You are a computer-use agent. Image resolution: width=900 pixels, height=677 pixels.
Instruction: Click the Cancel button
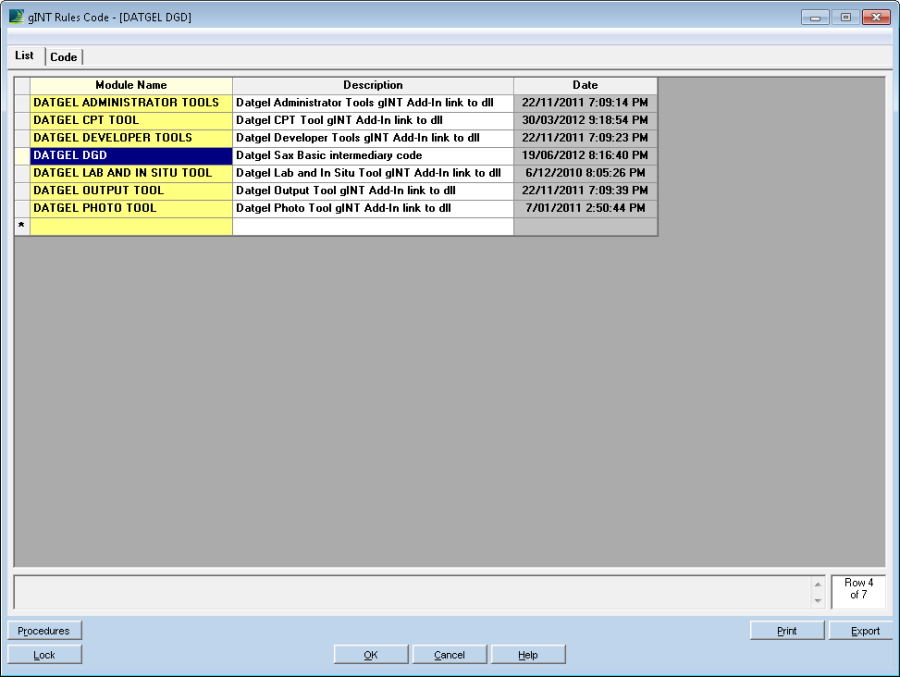pyautogui.click(x=449, y=655)
